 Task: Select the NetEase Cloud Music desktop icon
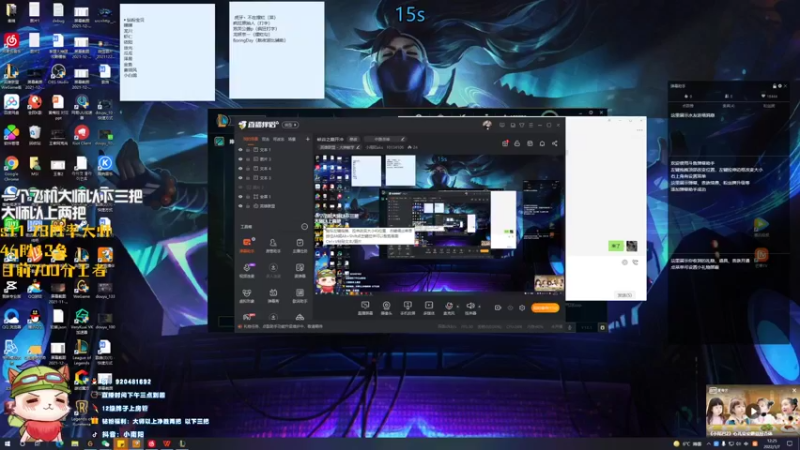click(x=11, y=43)
